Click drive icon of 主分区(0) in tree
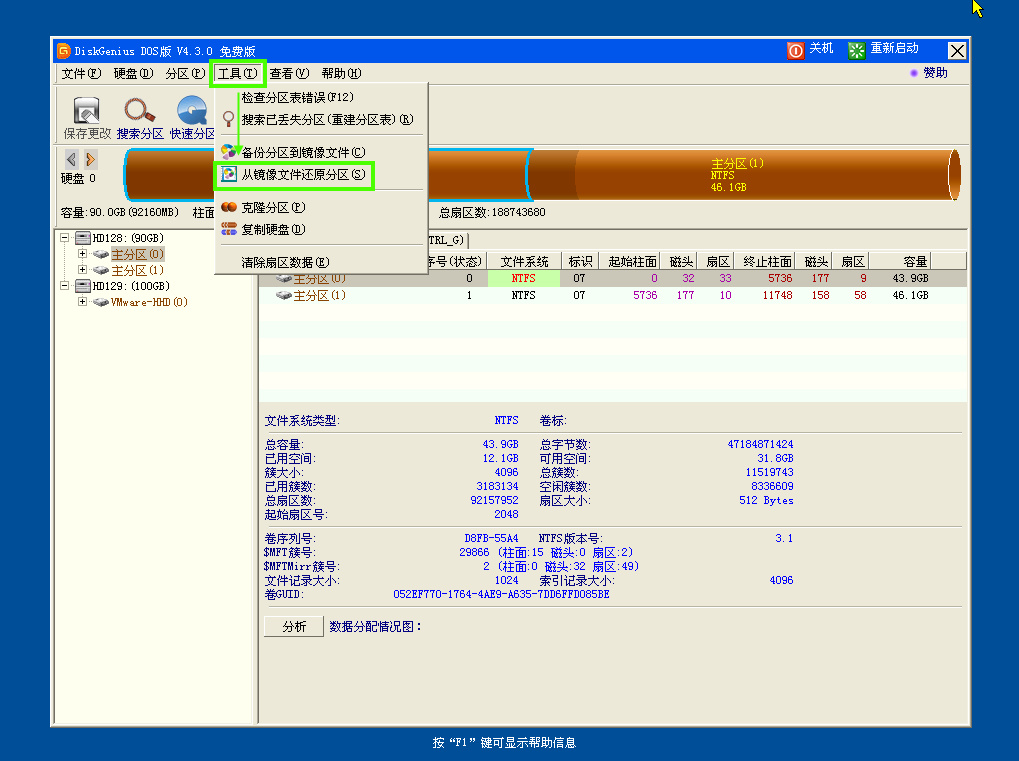1019x761 pixels. point(101,254)
